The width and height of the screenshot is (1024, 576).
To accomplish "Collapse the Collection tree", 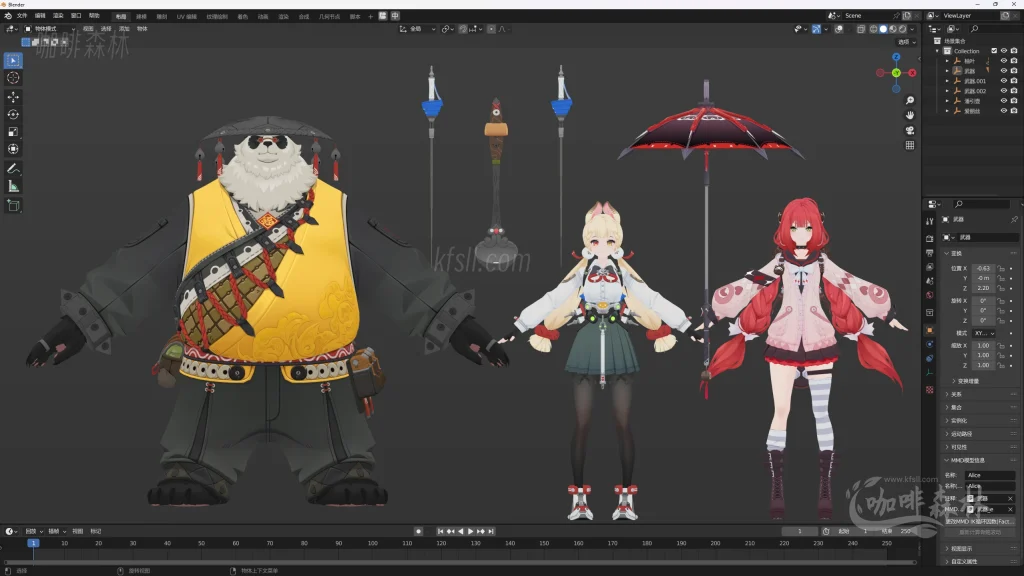I will tap(937, 51).
